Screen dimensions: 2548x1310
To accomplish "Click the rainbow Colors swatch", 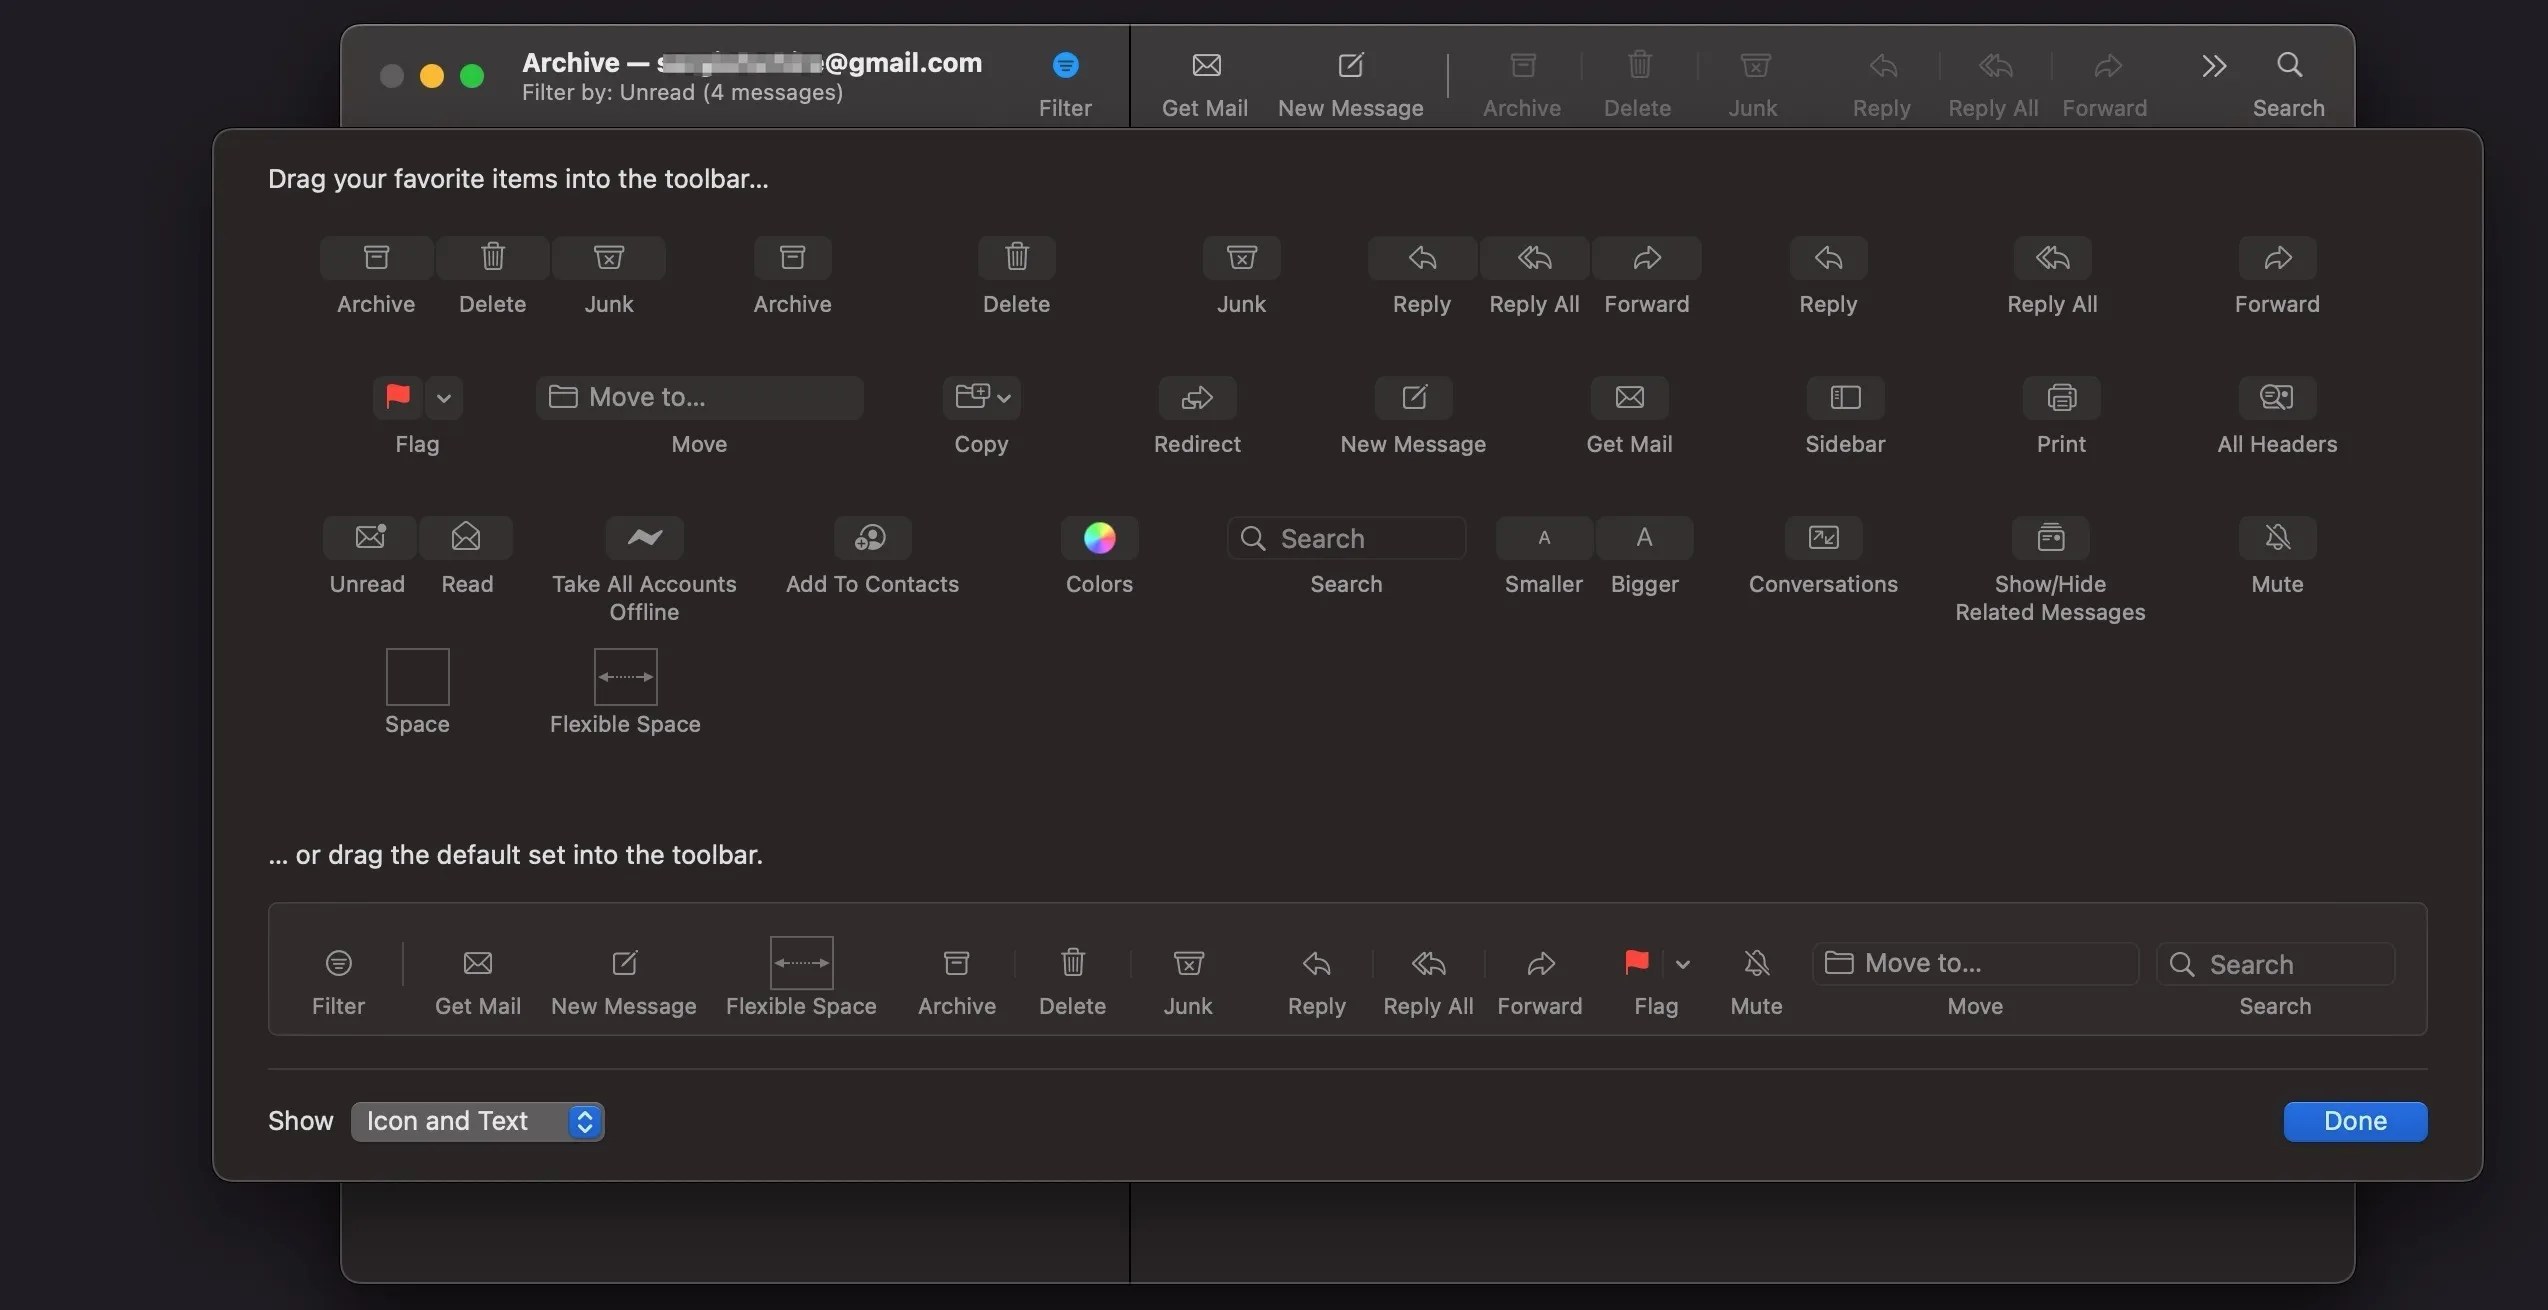I will coord(1098,538).
